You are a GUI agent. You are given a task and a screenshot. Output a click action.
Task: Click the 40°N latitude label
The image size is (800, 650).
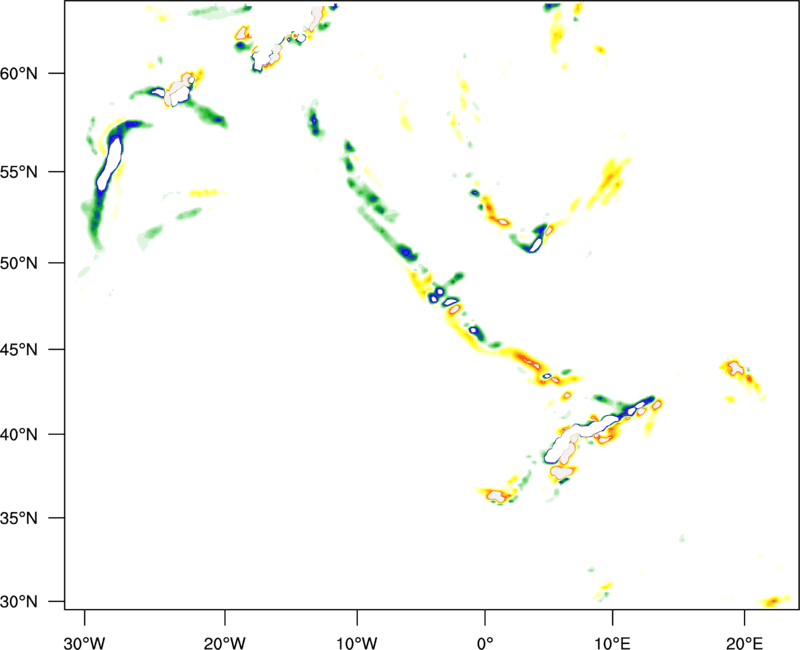19,435
